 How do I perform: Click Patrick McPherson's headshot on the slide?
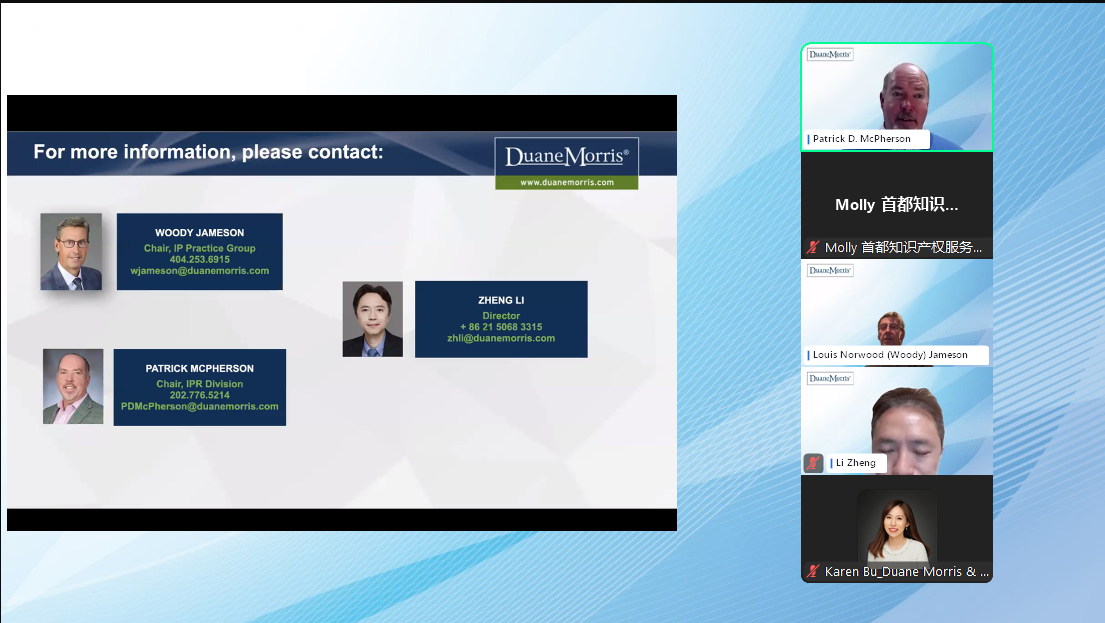tap(73, 386)
